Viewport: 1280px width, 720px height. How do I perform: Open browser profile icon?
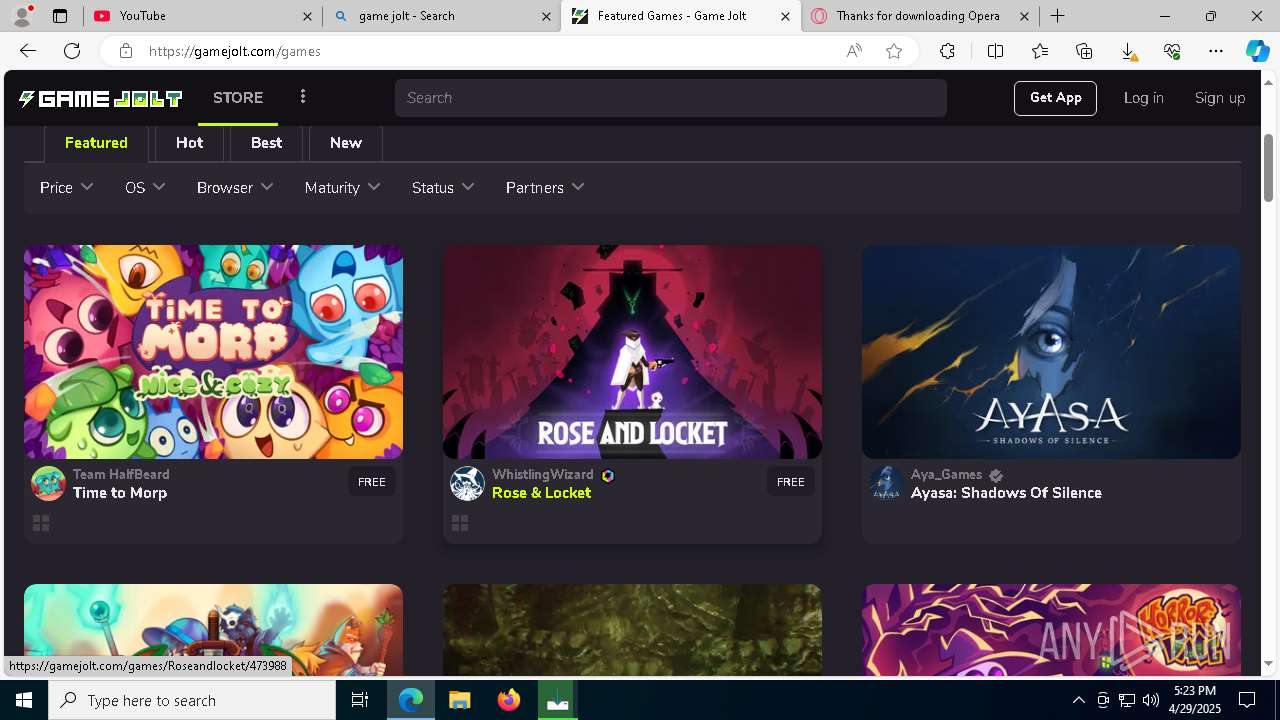21,16
